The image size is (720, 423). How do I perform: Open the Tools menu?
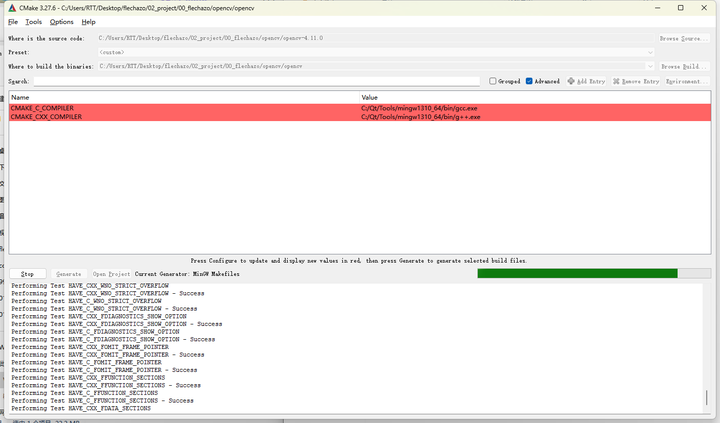click(34, 22)
